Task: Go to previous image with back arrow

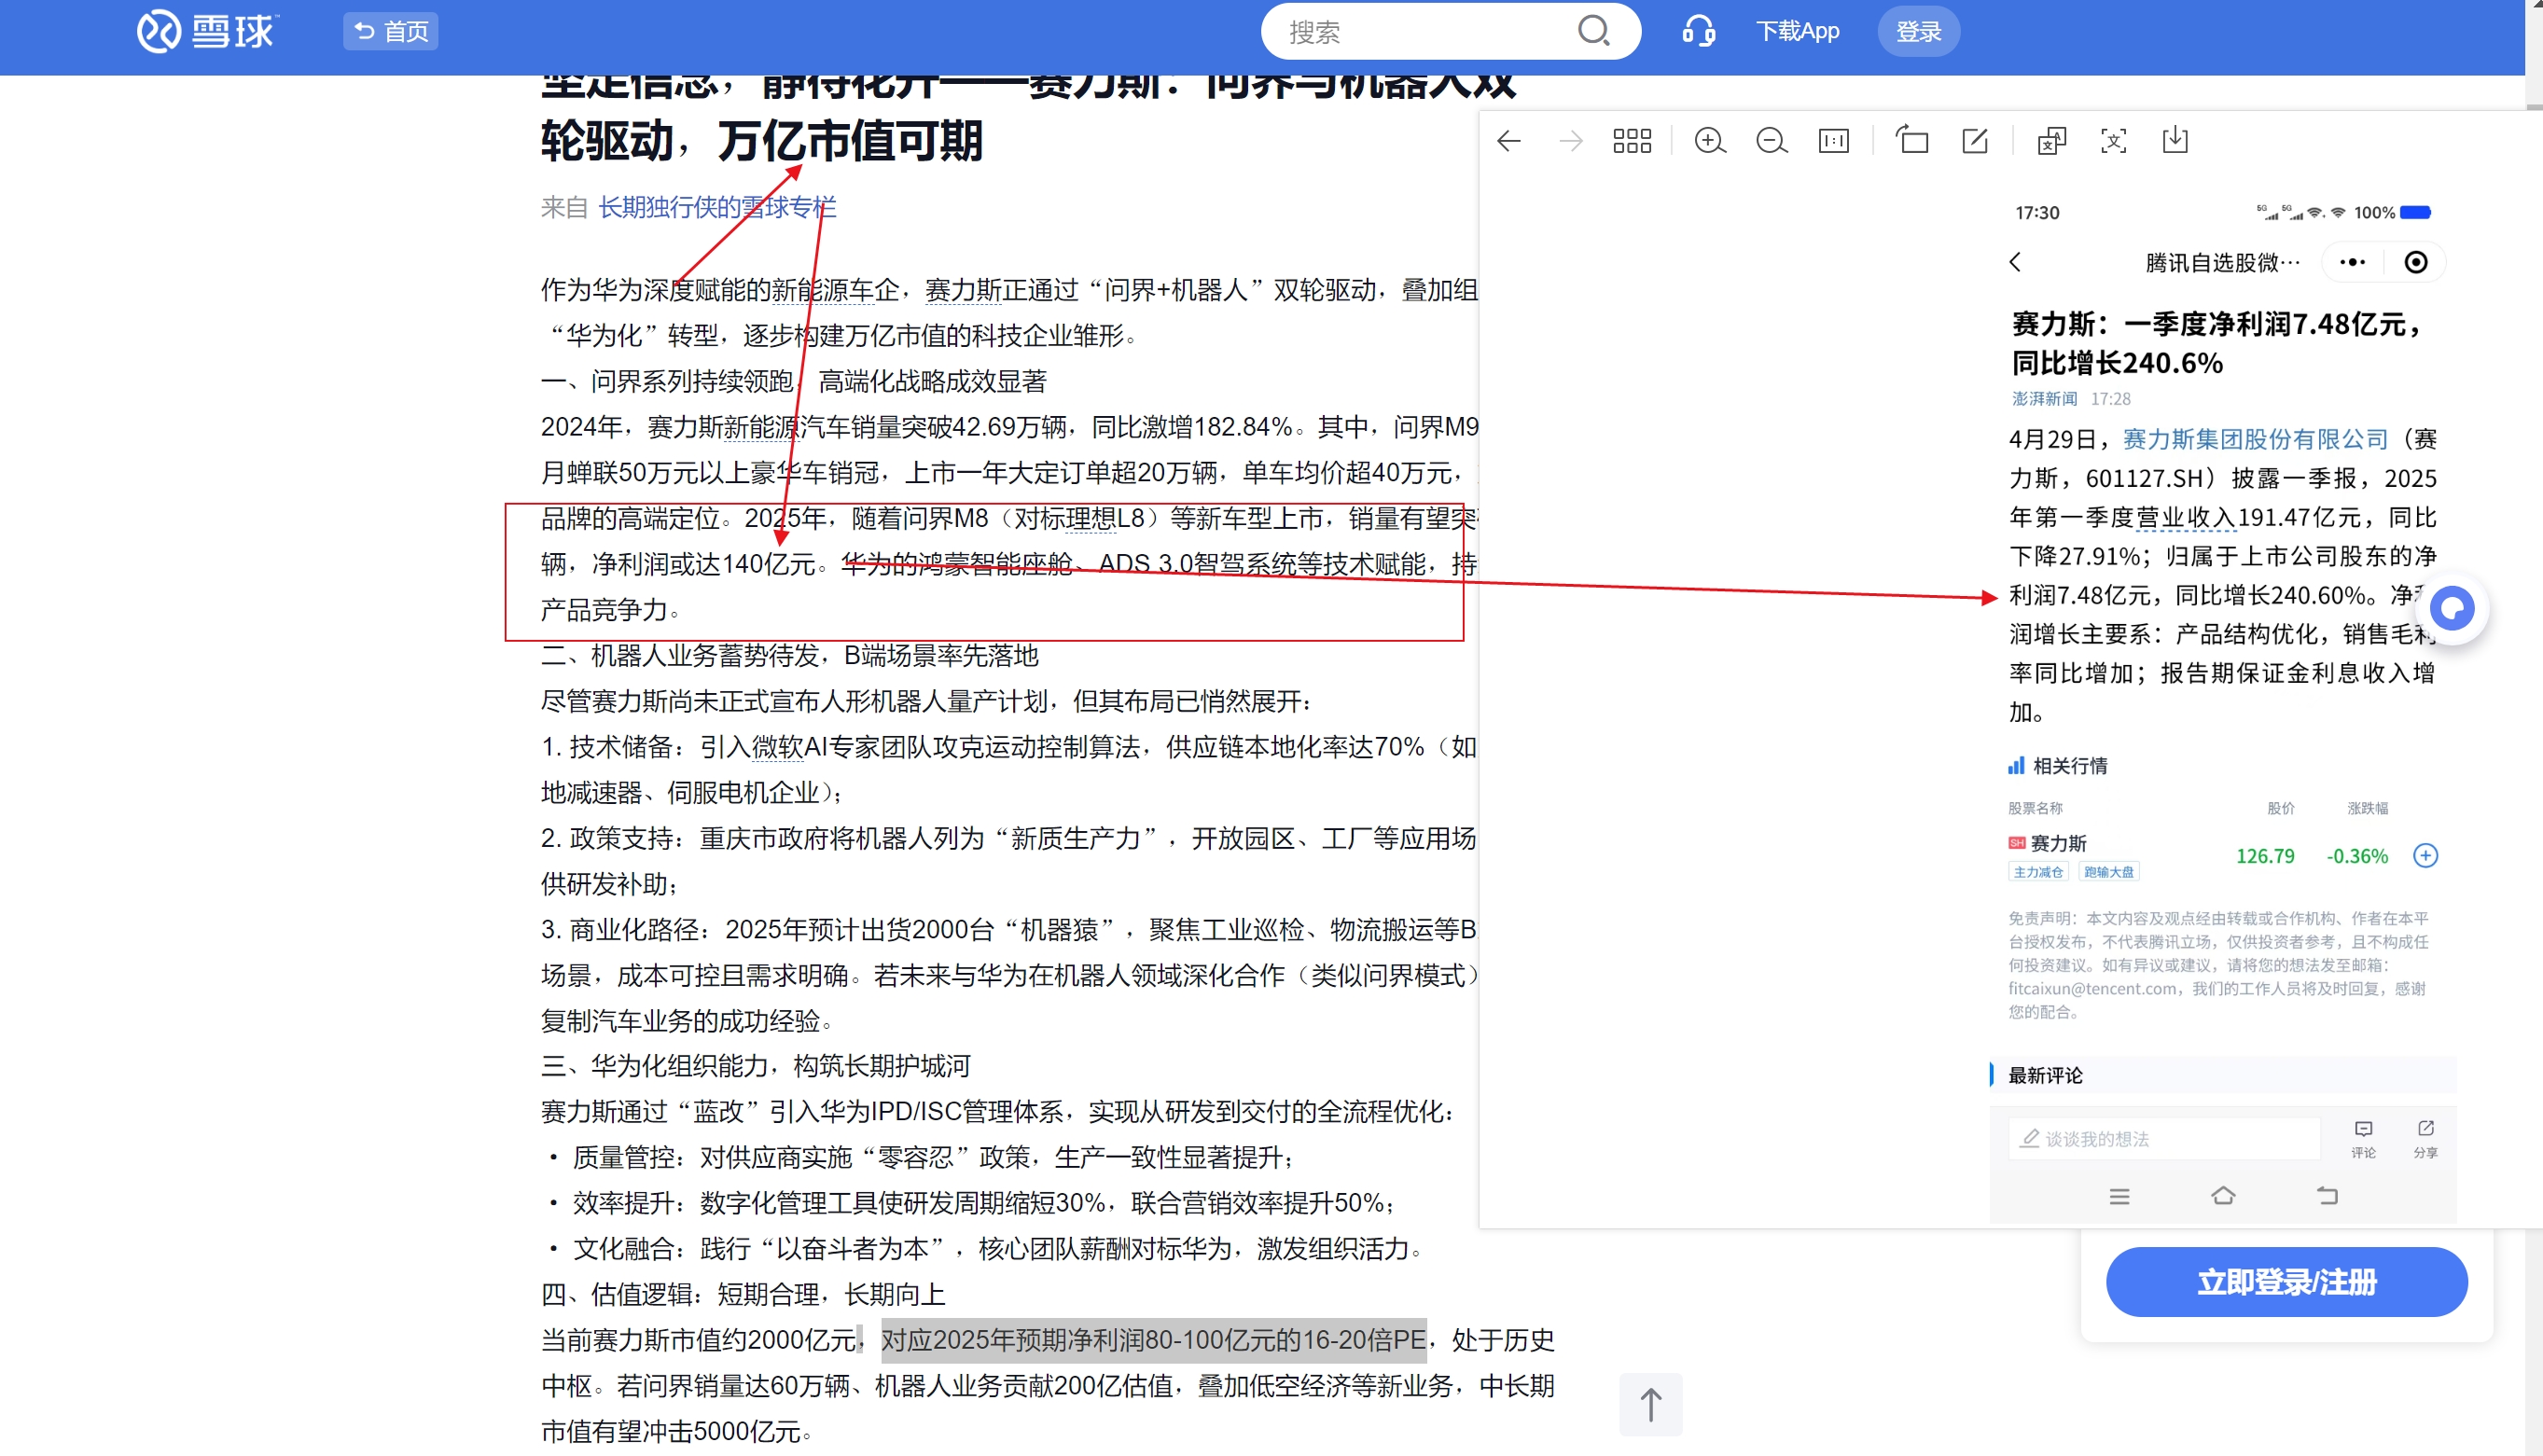Action: [1509, 141]
